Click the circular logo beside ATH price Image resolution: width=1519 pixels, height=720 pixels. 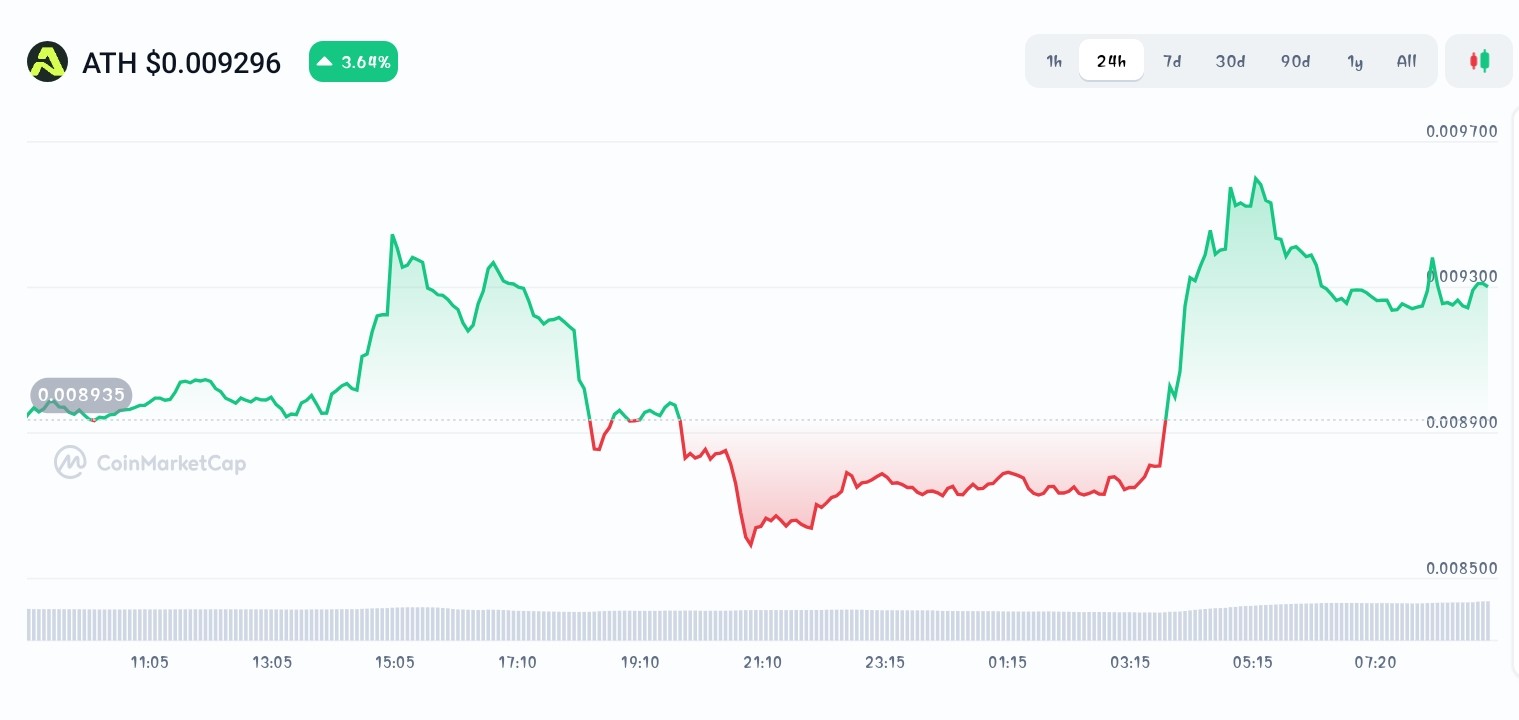(x=47, y=61)
